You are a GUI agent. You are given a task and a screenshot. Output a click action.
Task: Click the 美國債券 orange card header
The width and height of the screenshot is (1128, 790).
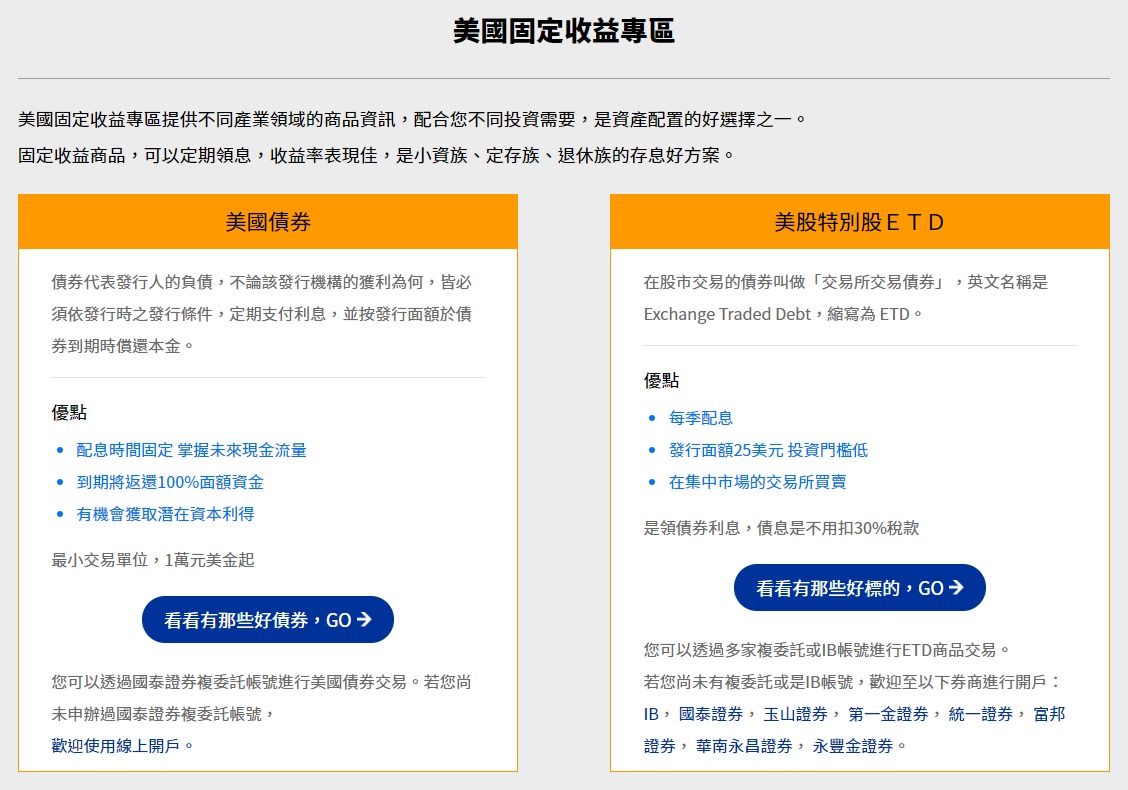point(268,222)
